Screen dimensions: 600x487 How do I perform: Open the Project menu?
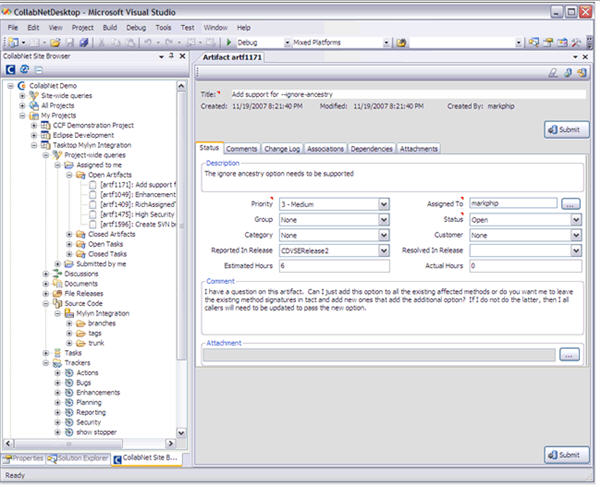[x=83, y=28]
